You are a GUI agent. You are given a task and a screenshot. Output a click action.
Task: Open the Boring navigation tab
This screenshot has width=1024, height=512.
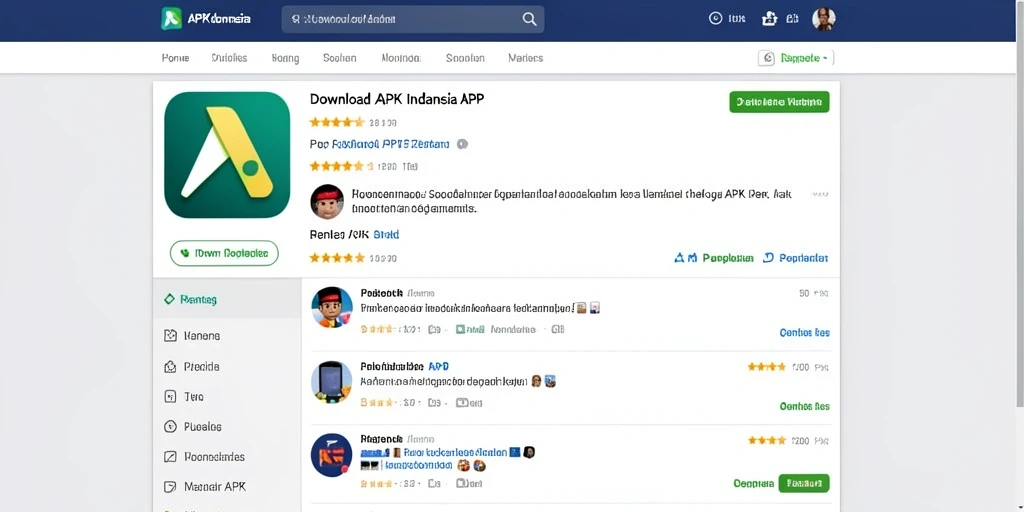click(x=285, y=58)
